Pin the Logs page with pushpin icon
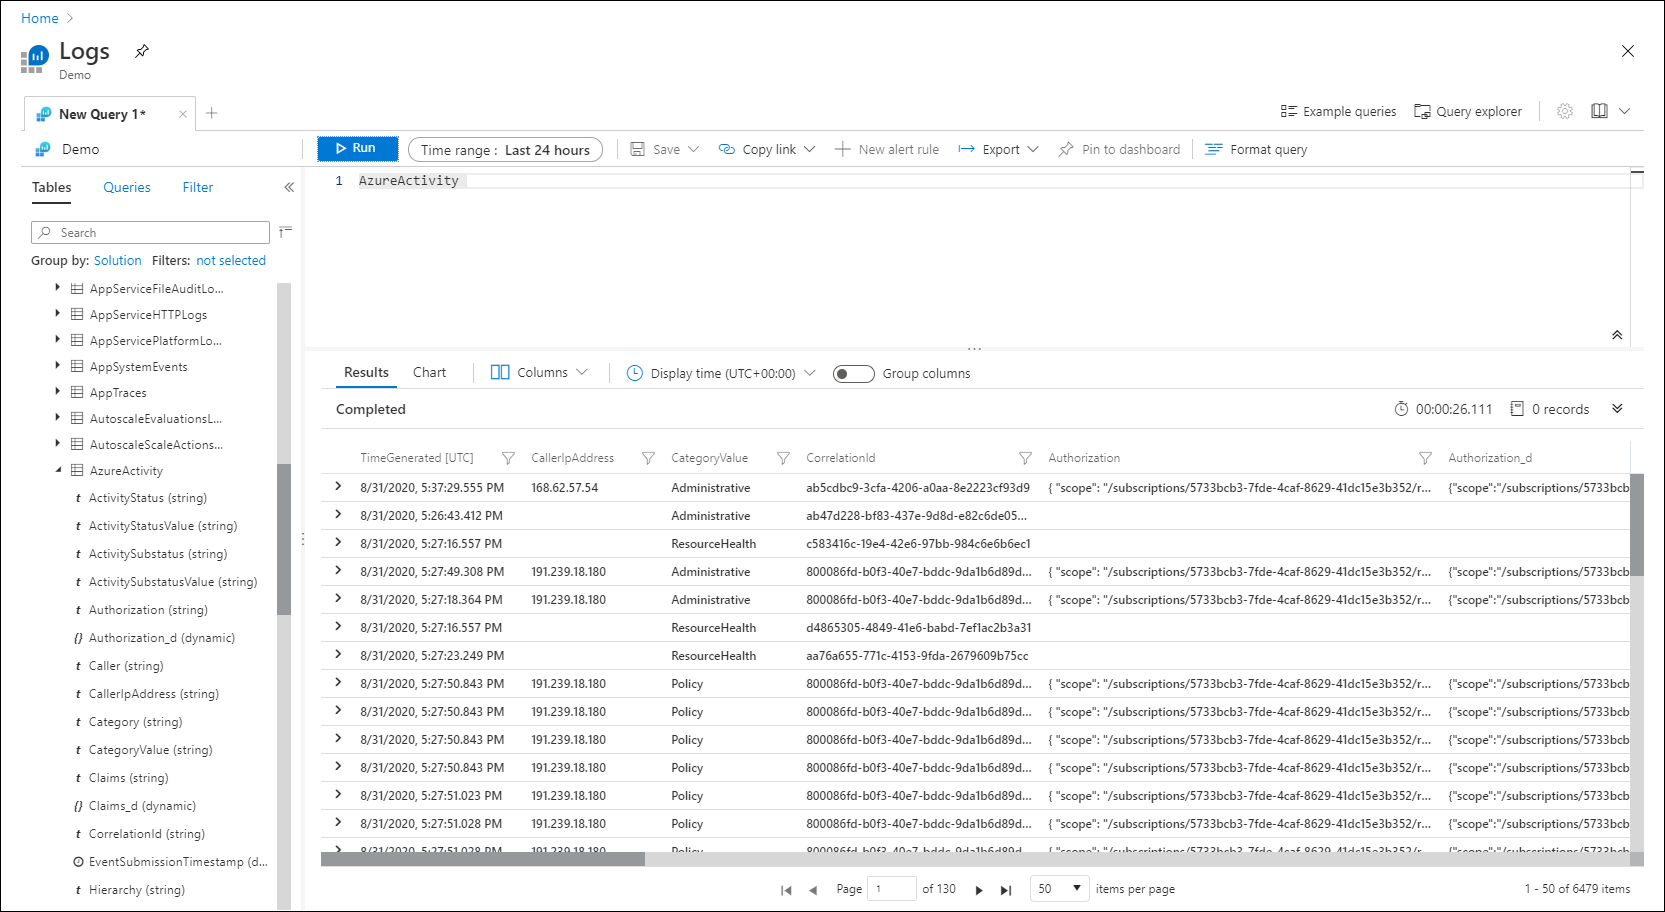Viewport: 1665px width, 912px height. [x=142, y=51]
